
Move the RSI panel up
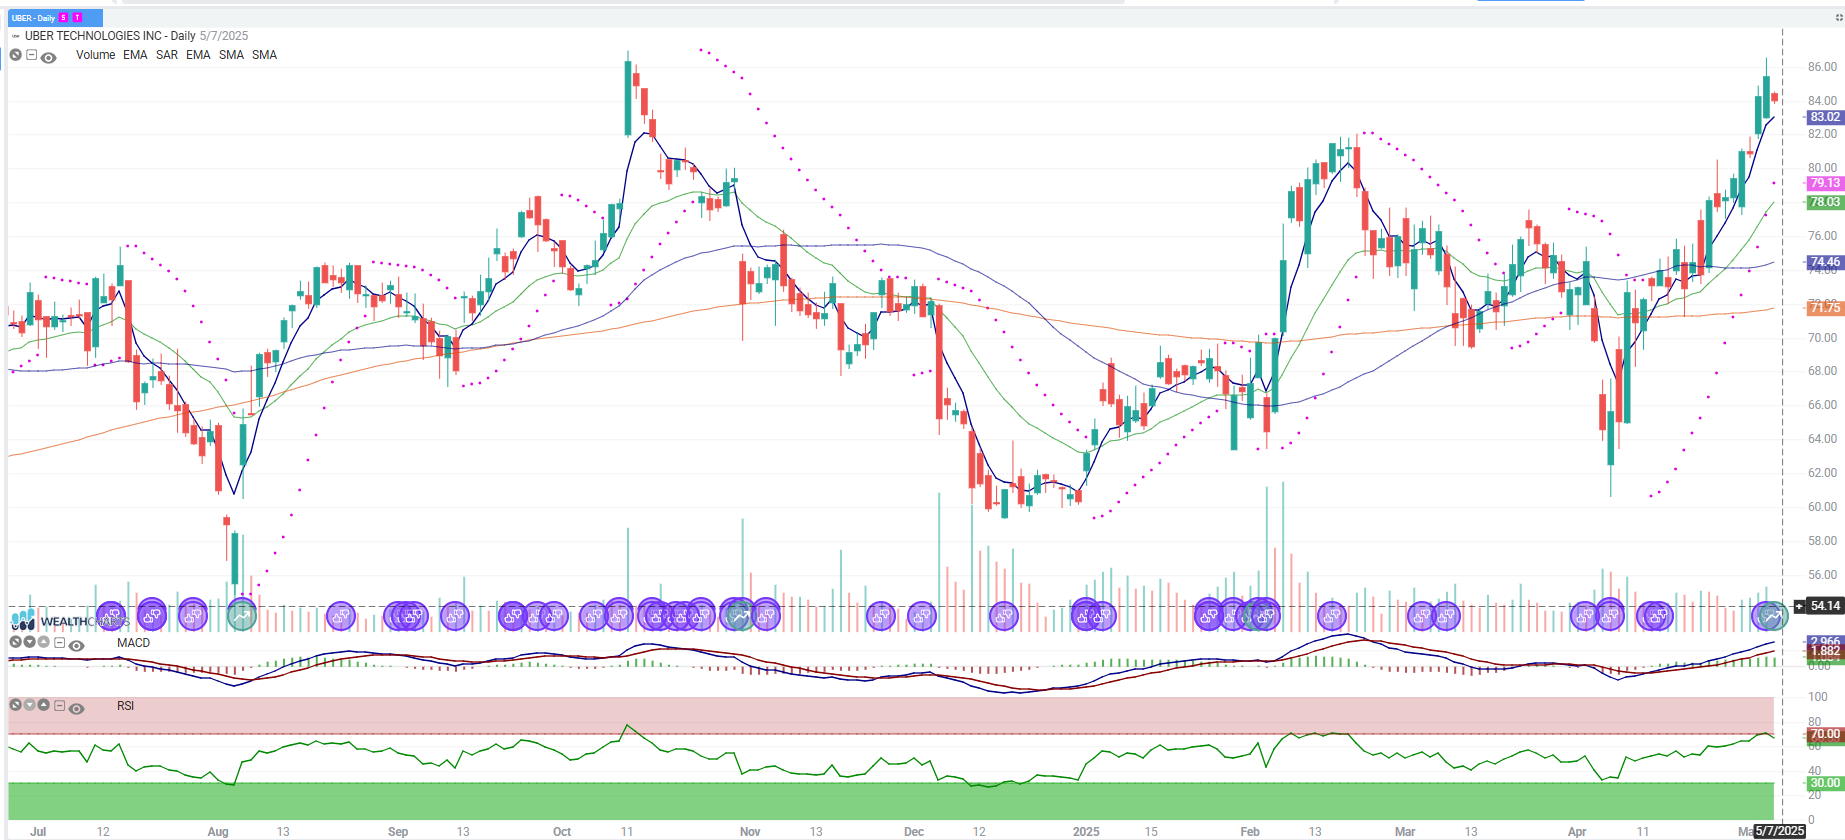44,705
